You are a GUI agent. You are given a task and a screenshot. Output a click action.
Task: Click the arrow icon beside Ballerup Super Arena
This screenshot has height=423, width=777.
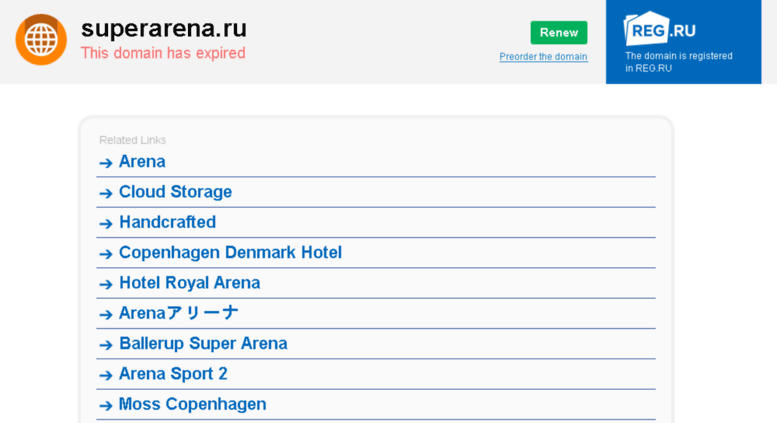(x=106, y=344)
